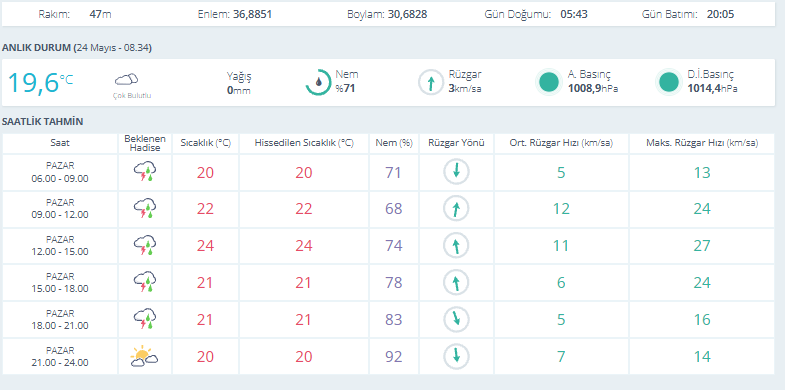Click wind direction arrow for 18.00 - 21.00
This screenshot has height=390, width=785.
tap(456, 319)
